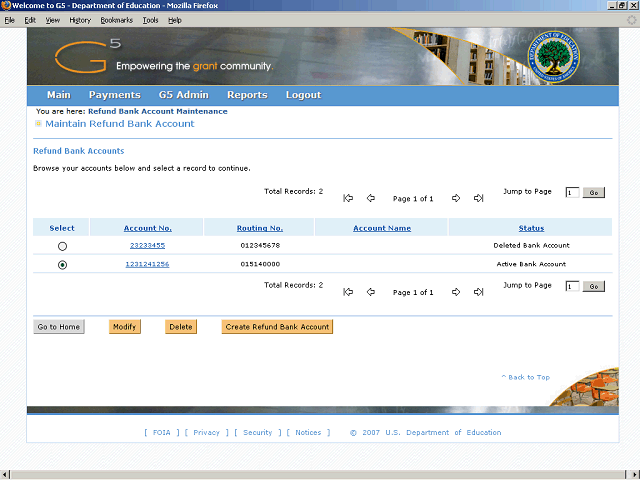Go to next page in bottom pager

point(456,292)
